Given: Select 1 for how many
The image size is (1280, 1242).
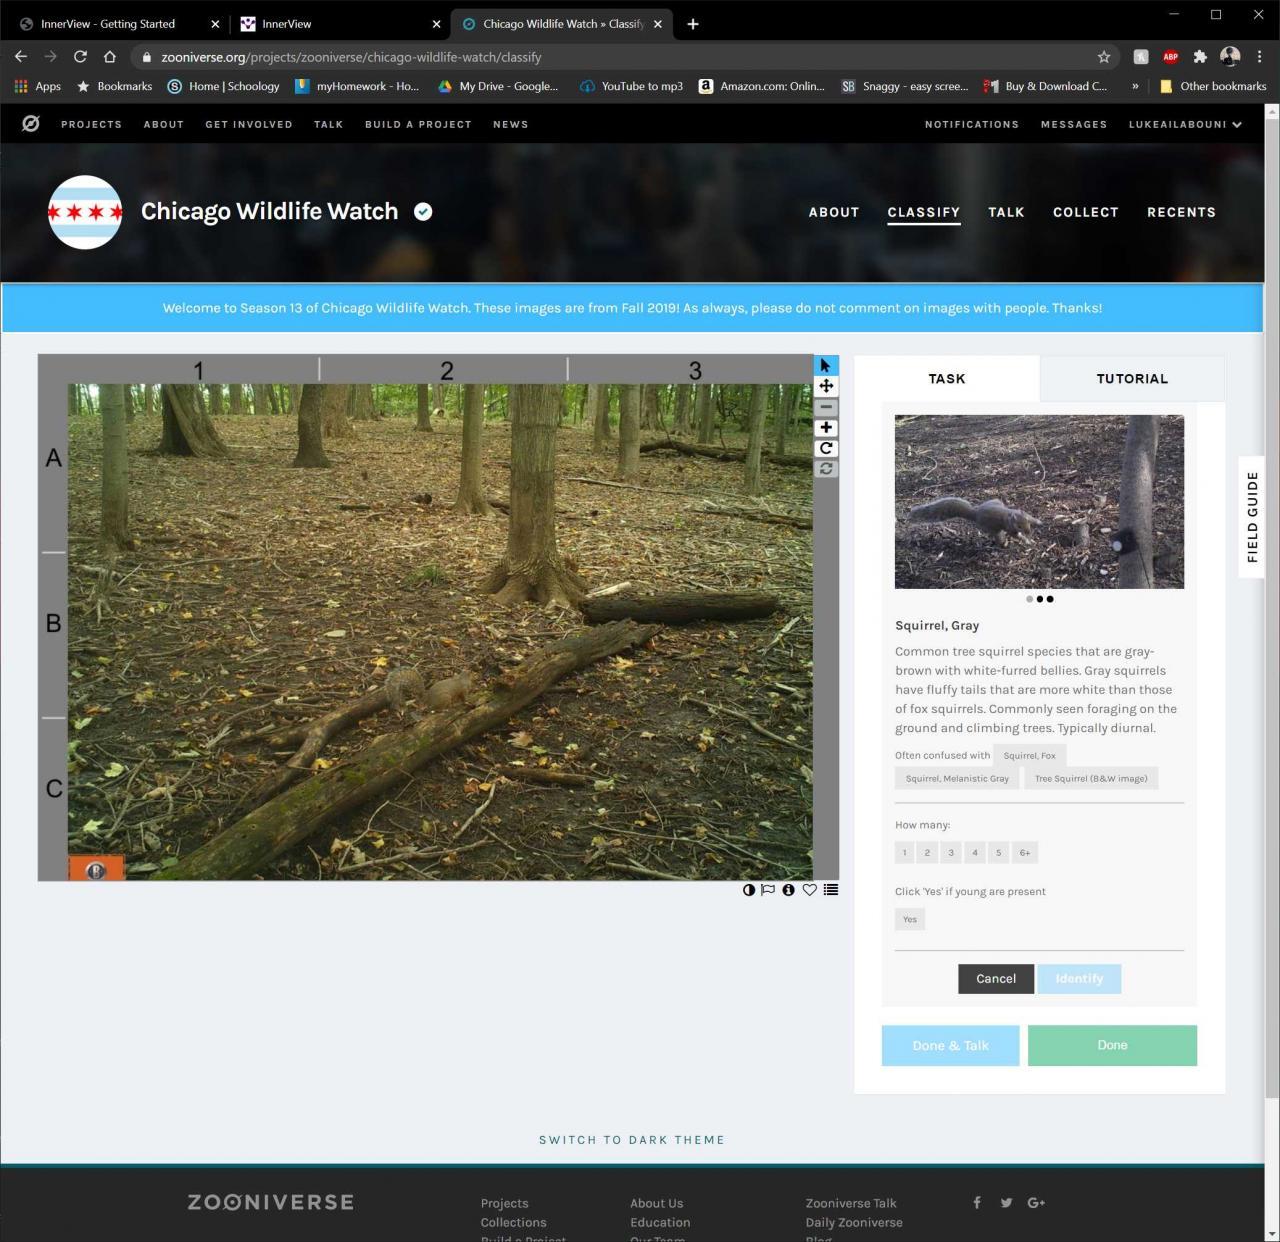Looking at the screenshot, I should [x=905, y=853].
